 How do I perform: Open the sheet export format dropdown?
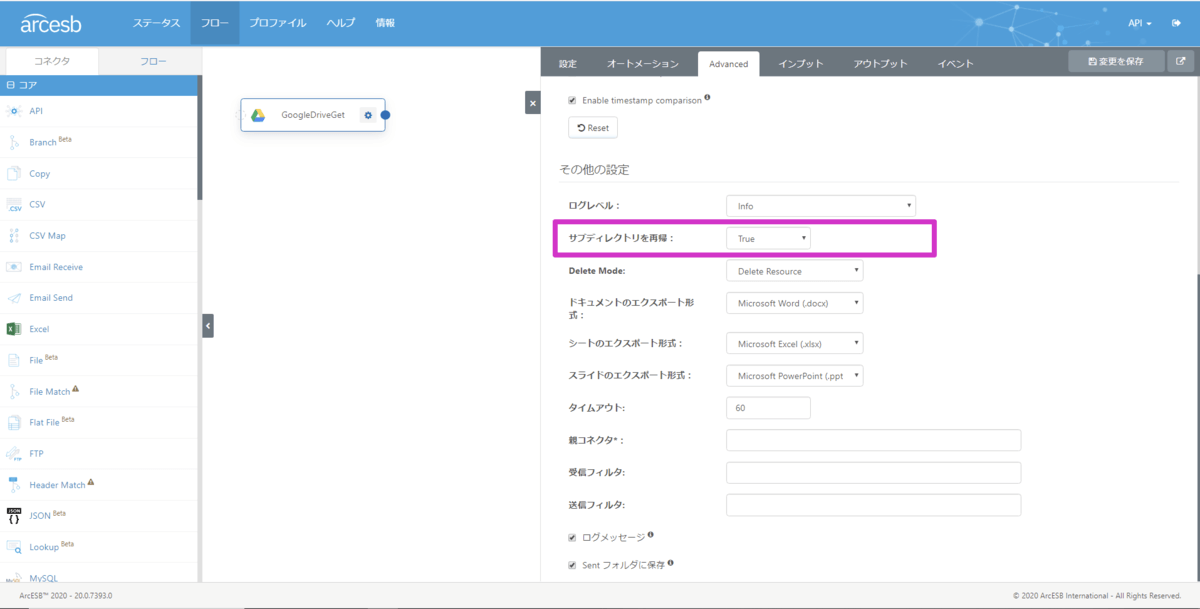point(794,344)
